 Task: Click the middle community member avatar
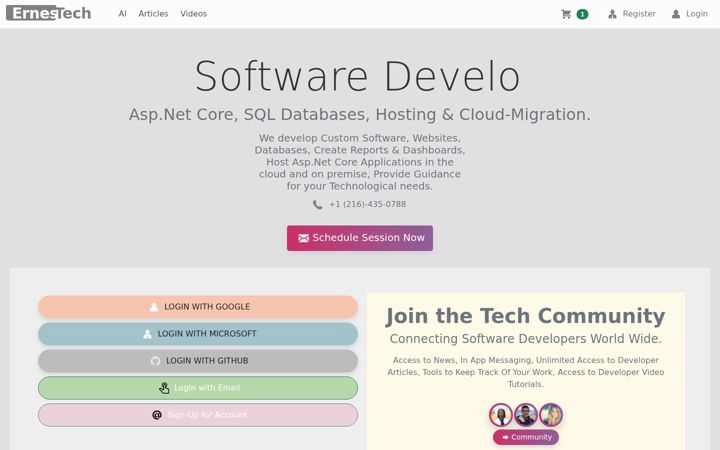click(526, 415)
